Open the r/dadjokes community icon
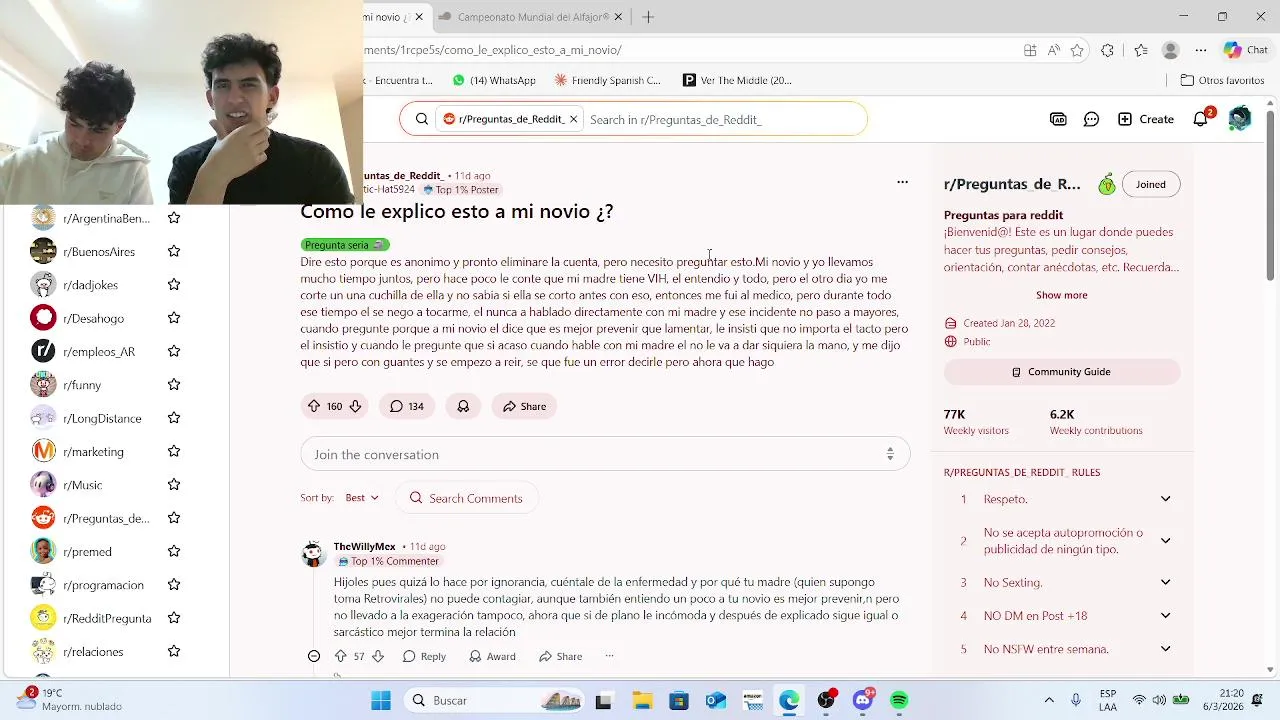1280x720 pixels. pos(43,285)
